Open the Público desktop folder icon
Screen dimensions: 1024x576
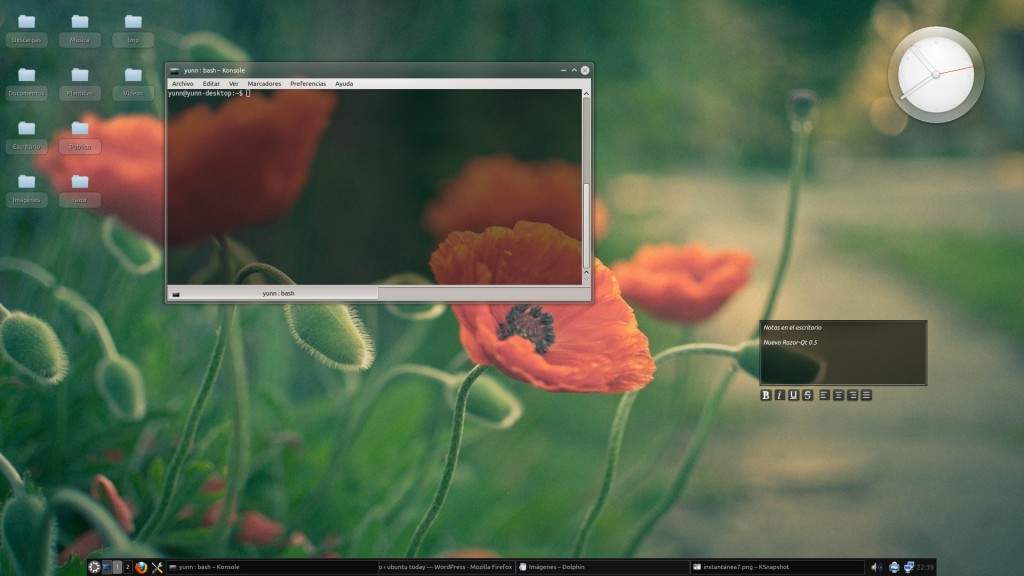point(80,136)
